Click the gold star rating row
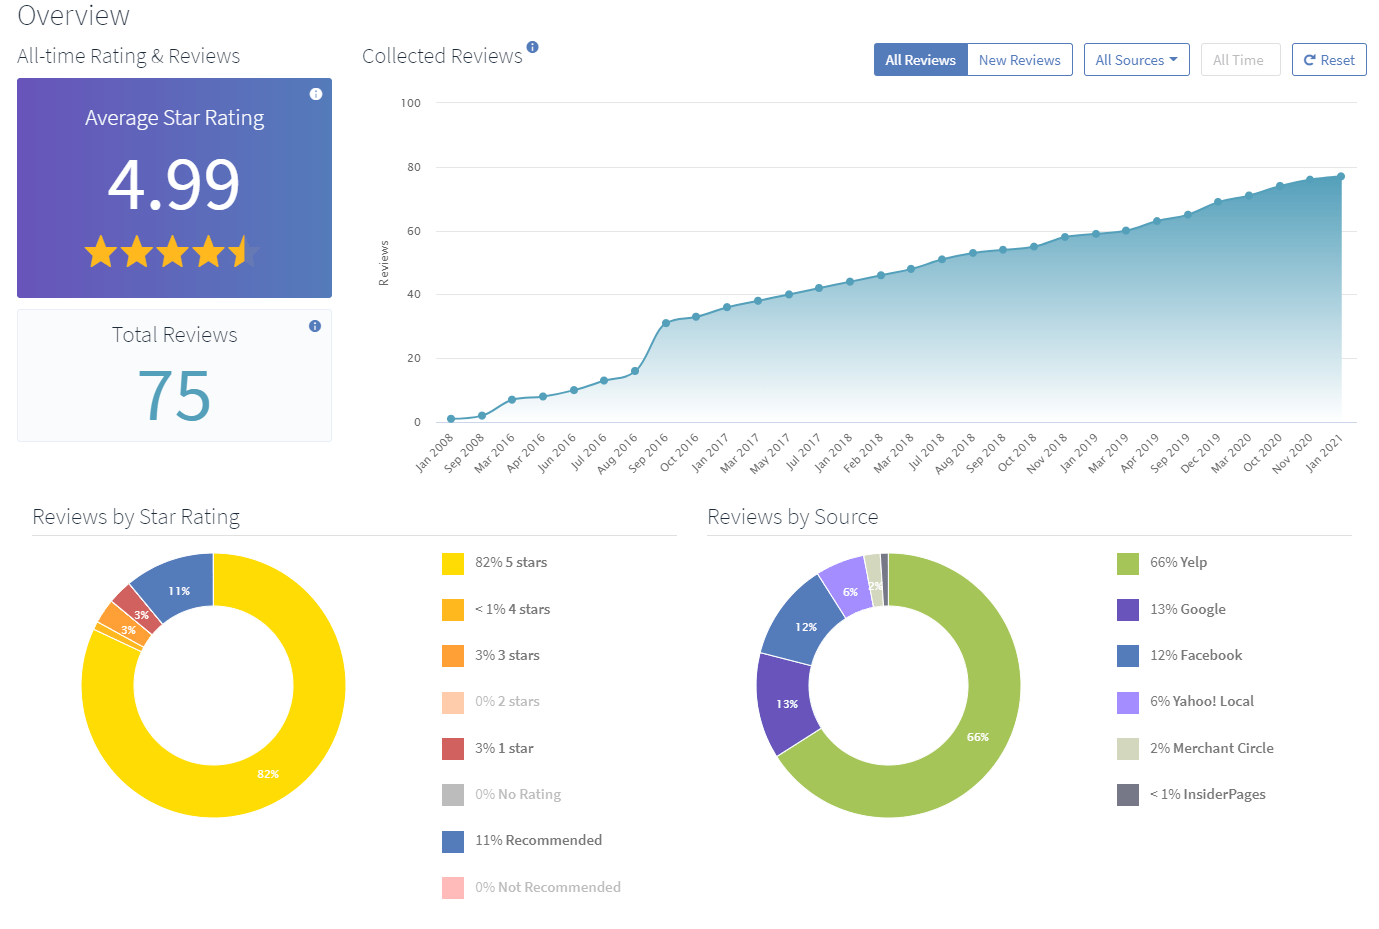Screen dimensions: 1379x929 click(x=173, y=252)
